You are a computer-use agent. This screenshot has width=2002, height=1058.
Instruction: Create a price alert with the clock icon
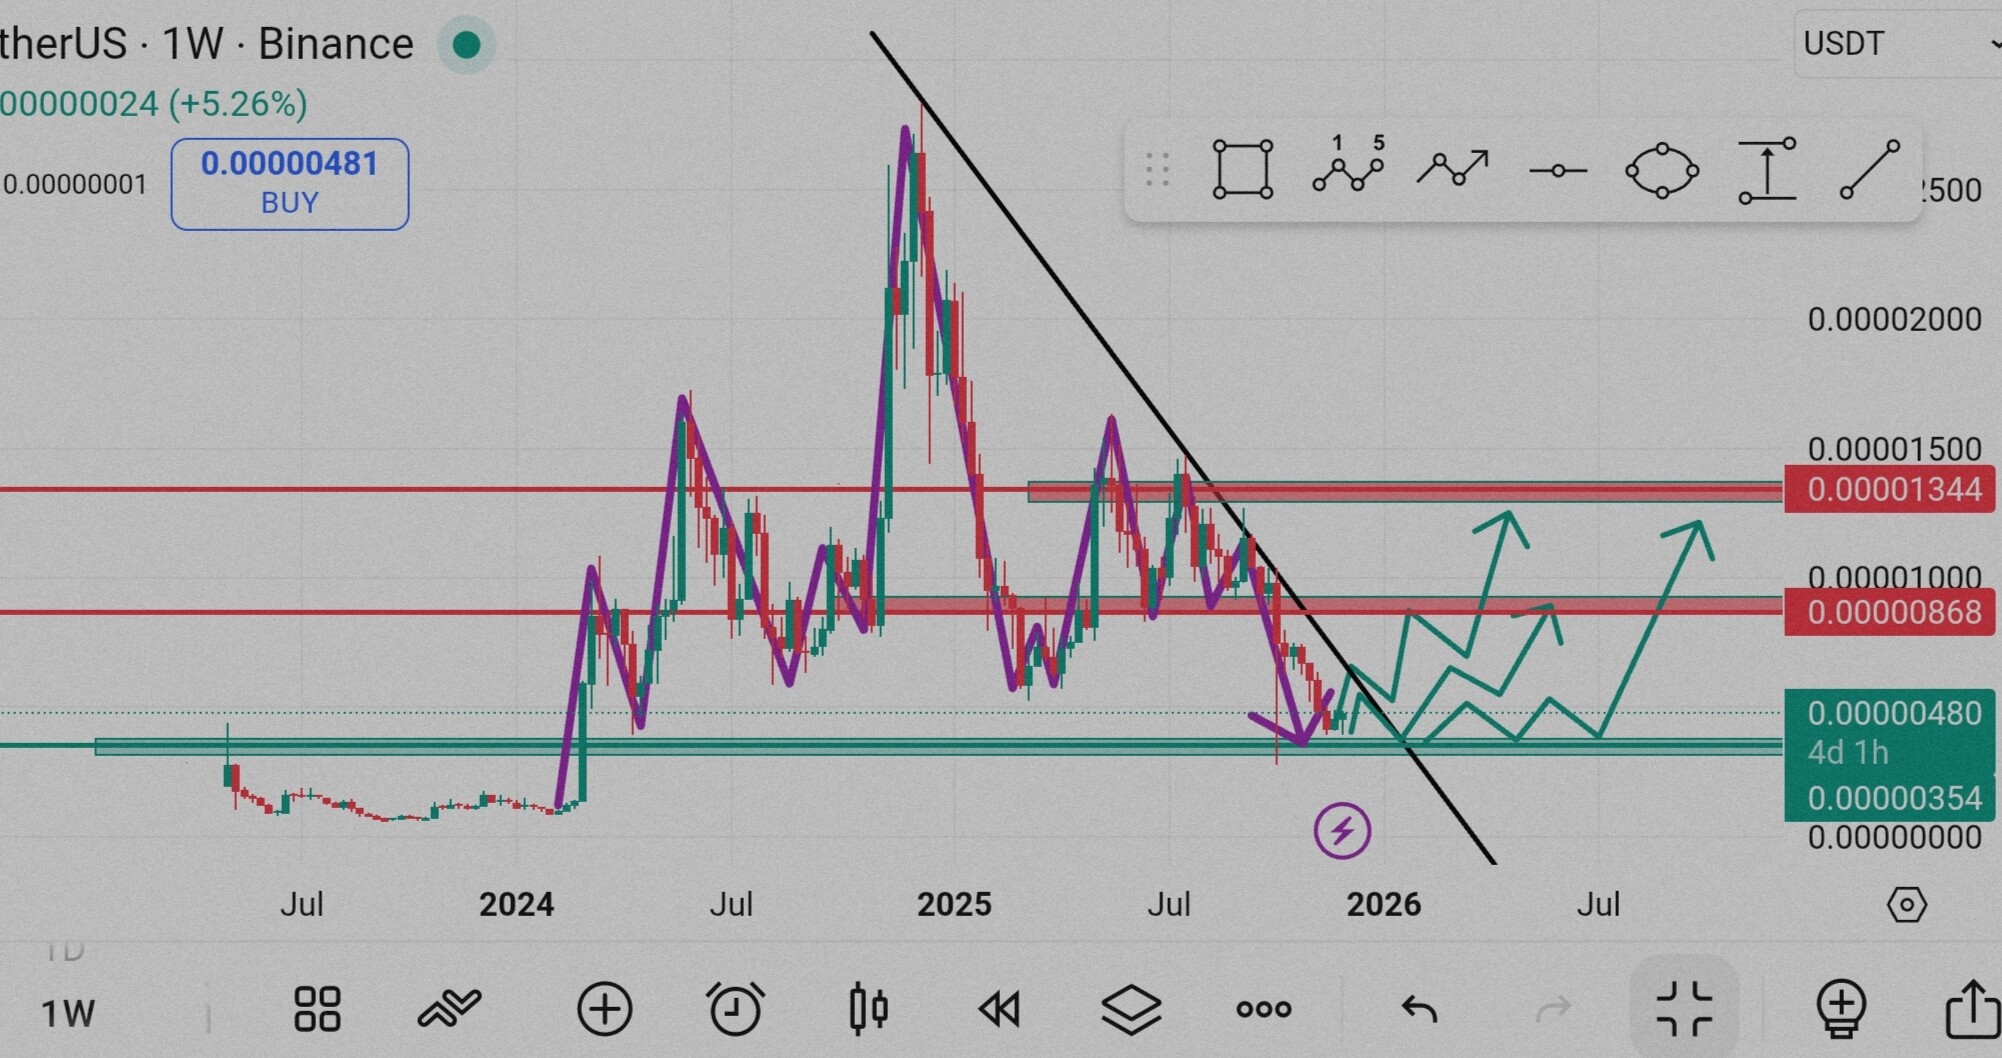click(x=735, y=1009)
